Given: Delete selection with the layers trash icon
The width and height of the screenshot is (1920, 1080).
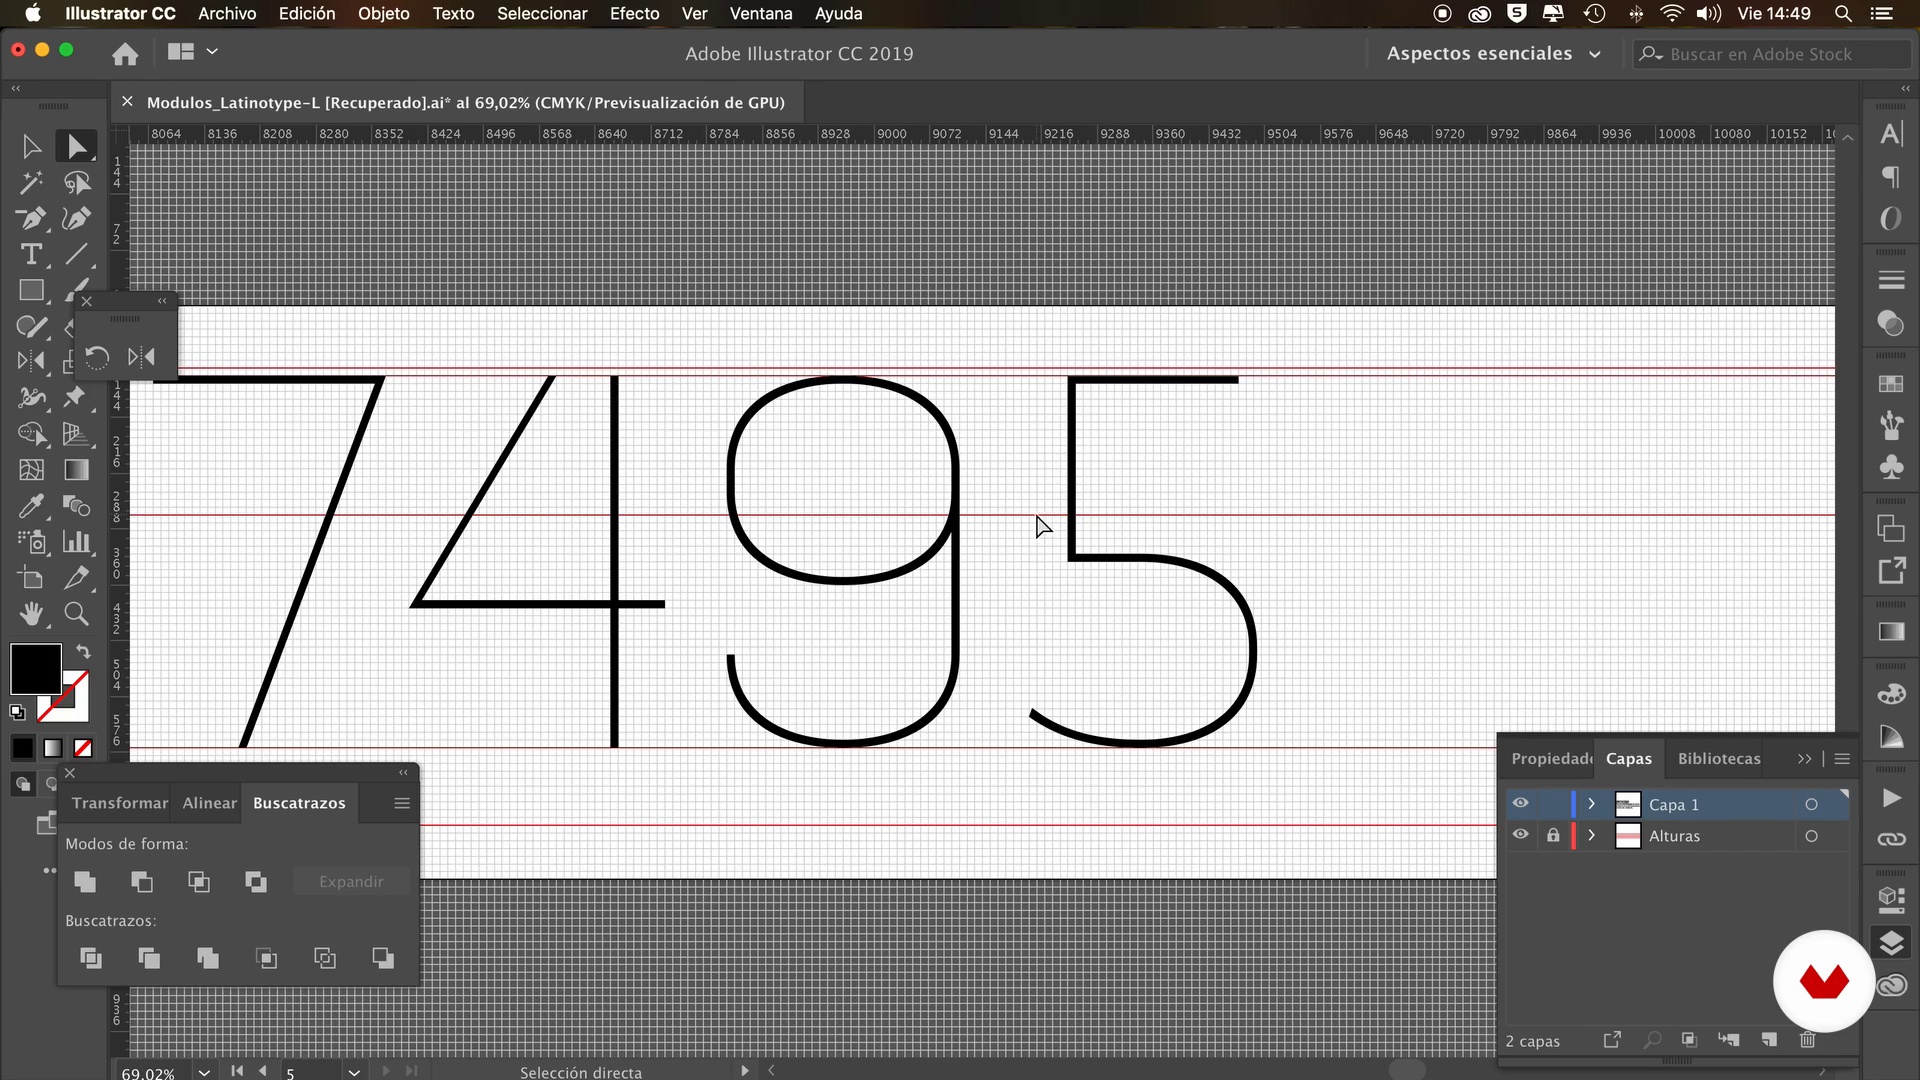Looking at the screenshot, I should point(1808,1040).
